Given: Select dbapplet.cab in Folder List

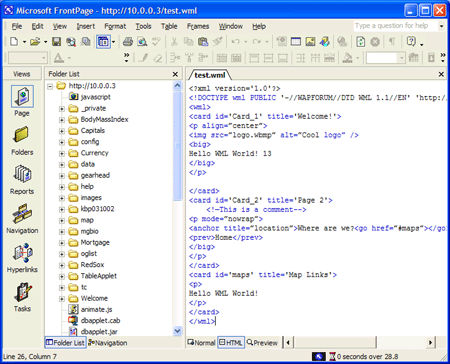Looking at the screenshot, I should 100,321.
